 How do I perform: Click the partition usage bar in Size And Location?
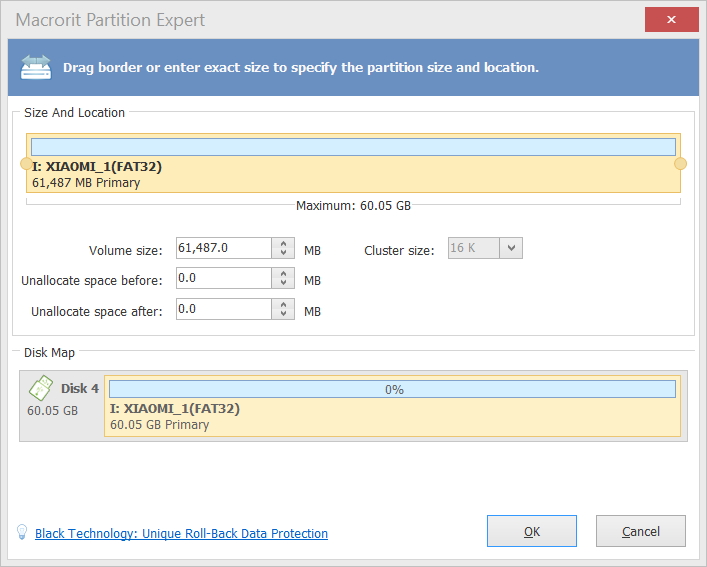click(353, 147)
